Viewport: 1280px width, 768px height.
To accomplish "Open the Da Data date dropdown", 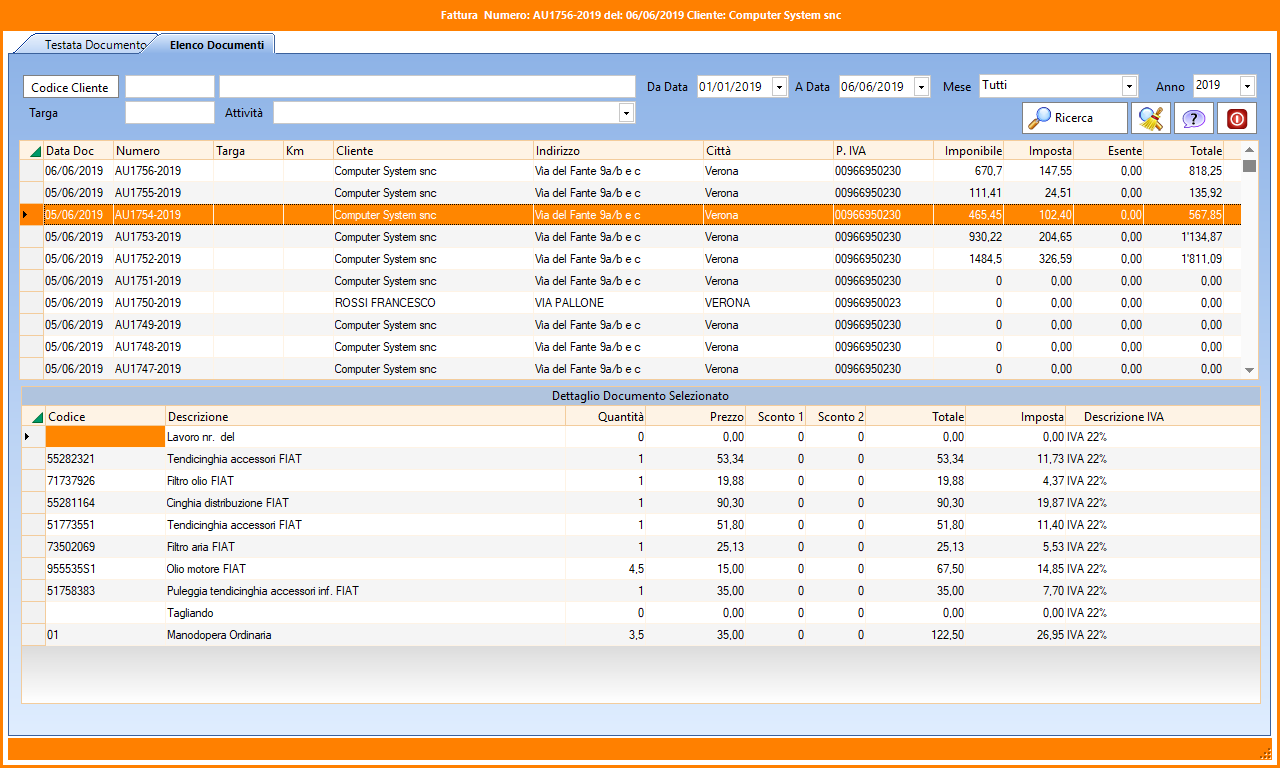I will point(780,87).
